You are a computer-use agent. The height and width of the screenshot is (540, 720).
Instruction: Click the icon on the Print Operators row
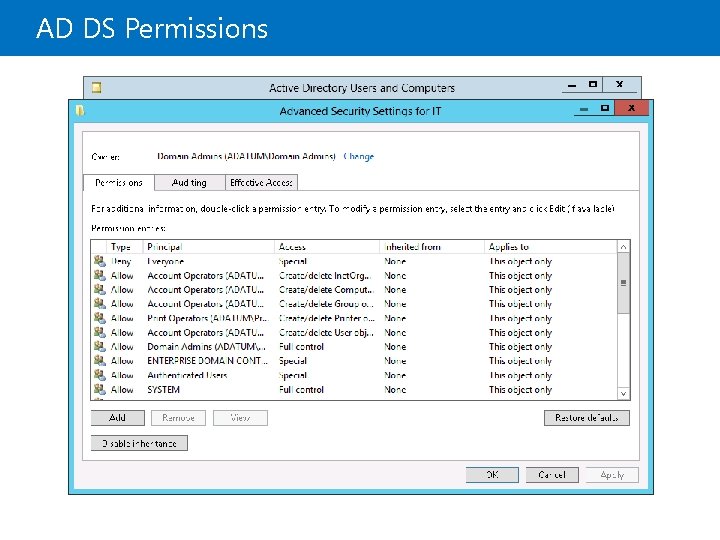[100, 318]
